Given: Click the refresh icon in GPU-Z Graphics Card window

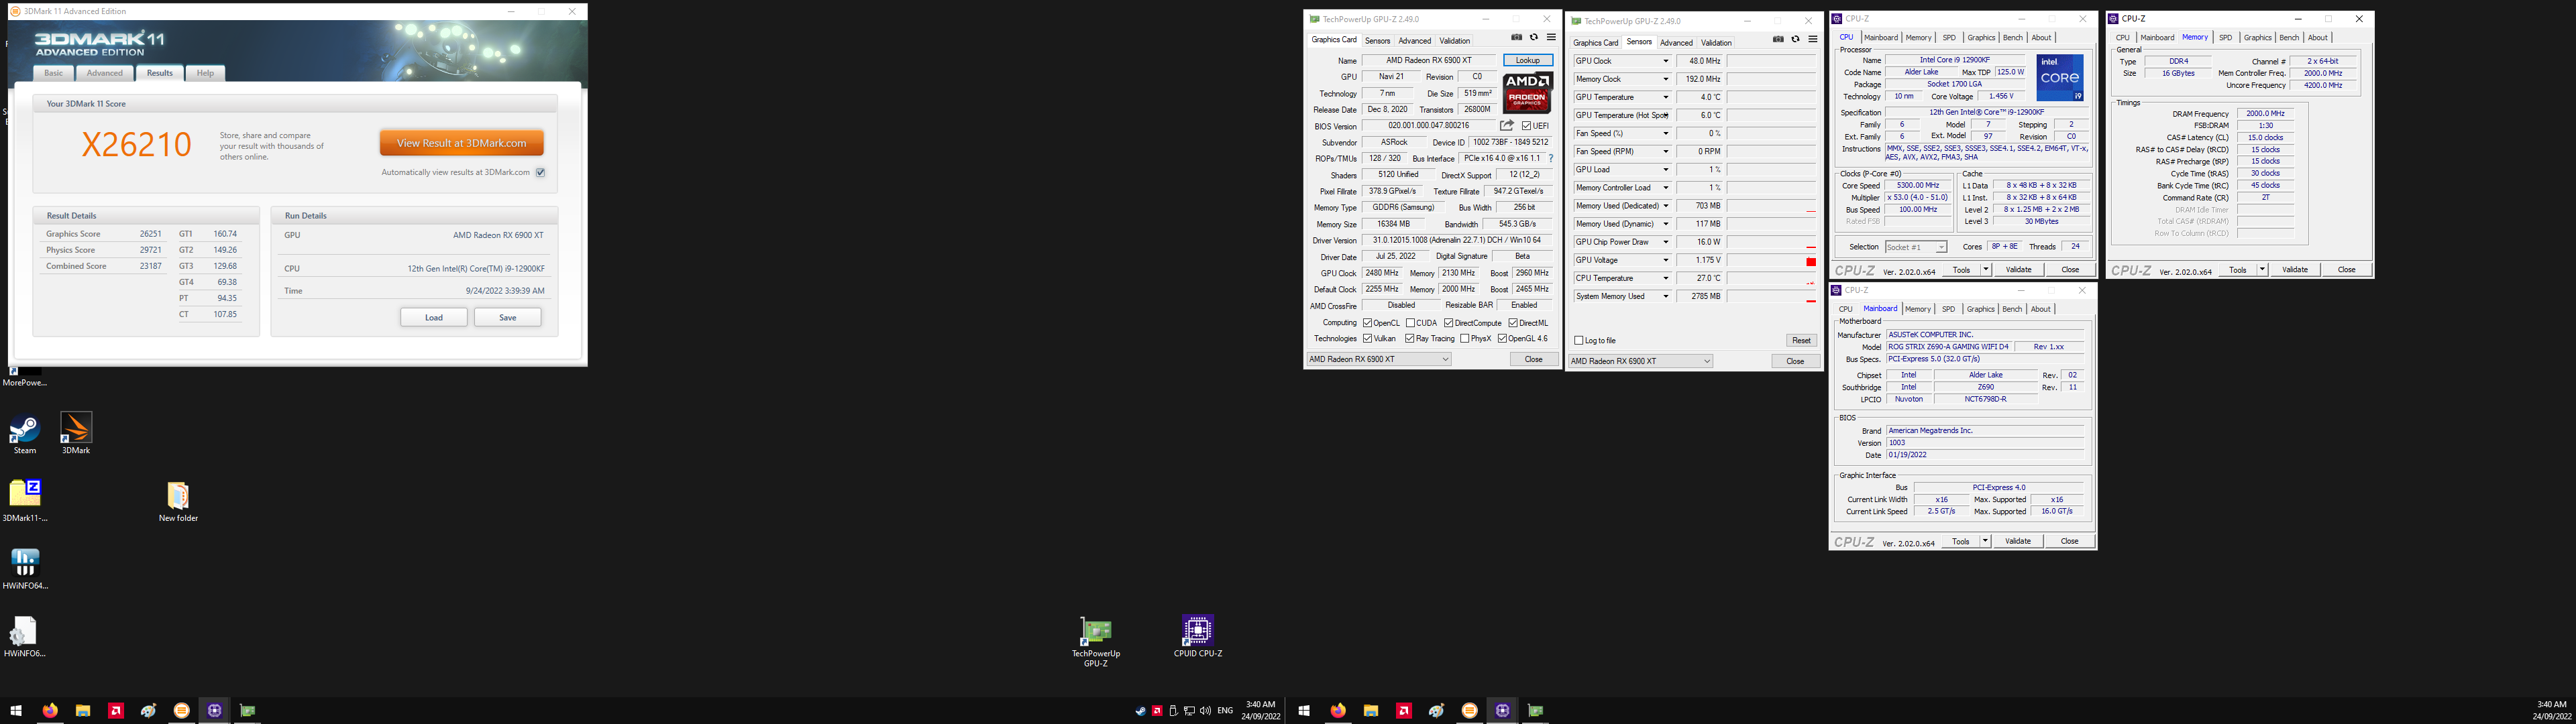Looking at the screenshot, I should click(x=1534, y=38).
